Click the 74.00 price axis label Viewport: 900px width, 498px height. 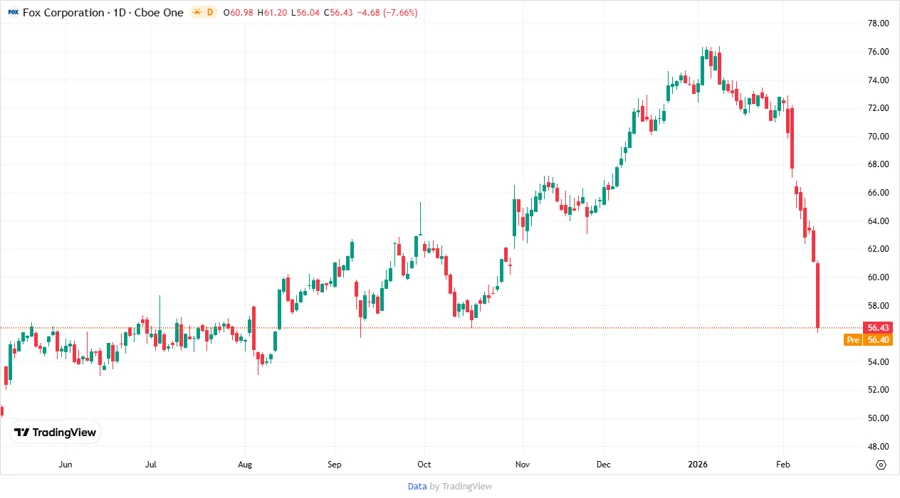coord(878,80)
